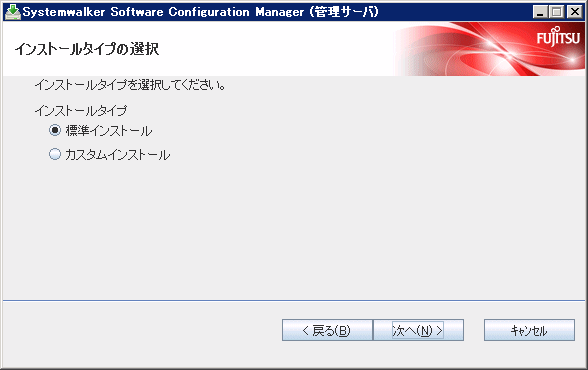Select the カスタムインストール radio button
588x370 pixels.
[55, 154]
